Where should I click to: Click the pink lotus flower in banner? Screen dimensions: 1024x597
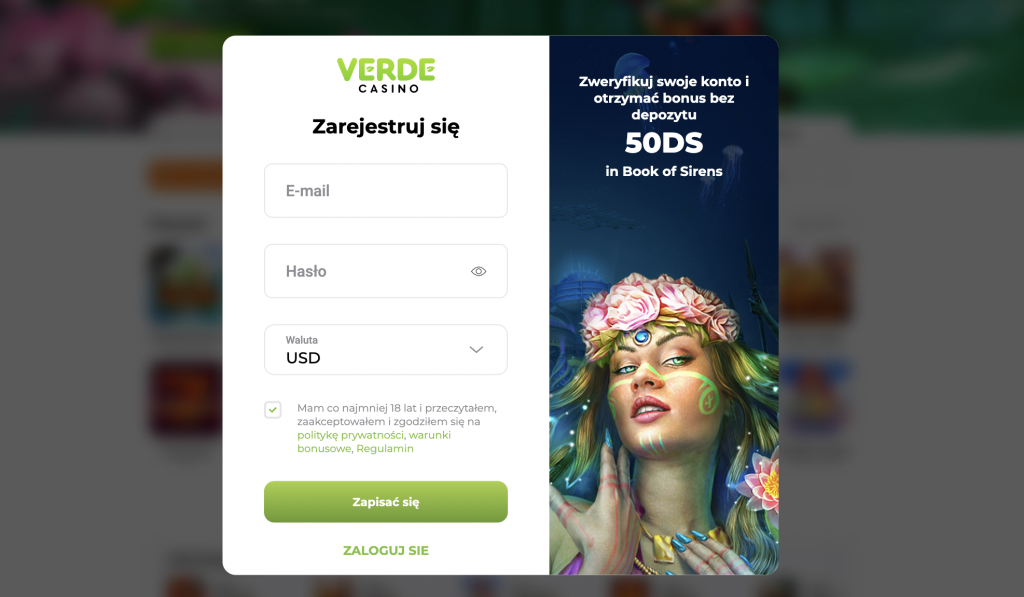point(763,482)
